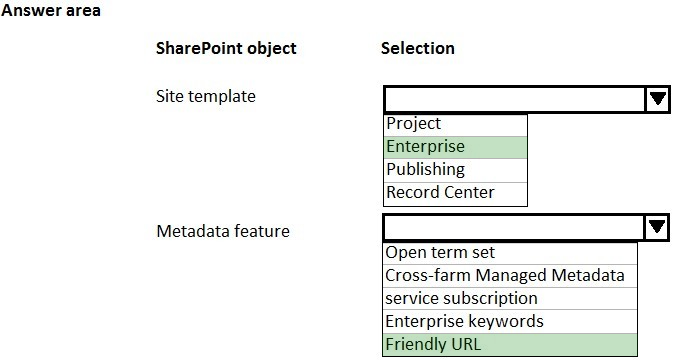Select Enterprise keywords metadata feature
The width and height of the screenshot is (680, 364).
click(510, 321)
